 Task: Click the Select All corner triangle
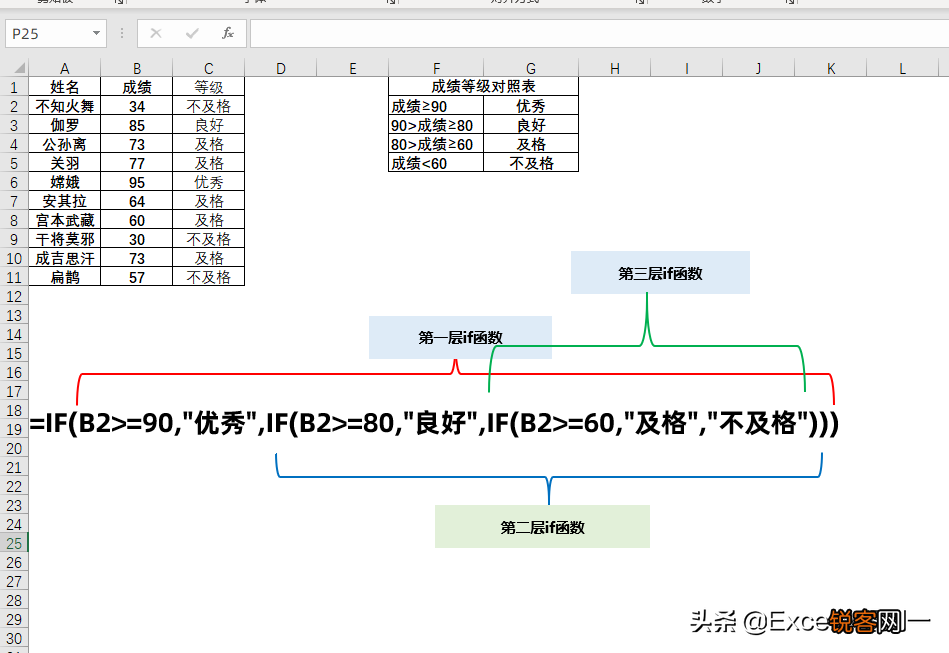[19, 68]
